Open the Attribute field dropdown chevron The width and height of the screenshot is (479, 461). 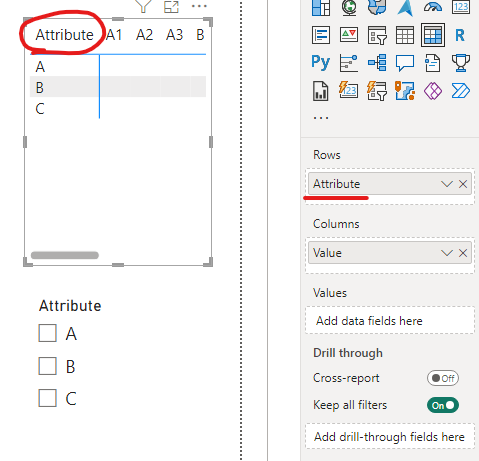click(x=446, y=184)
